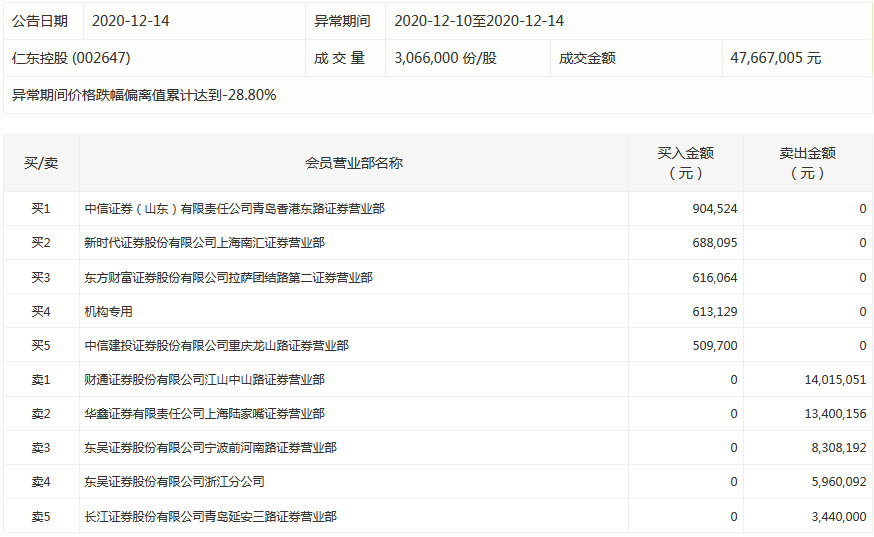
Task: Open 东吴证券浙江分公司 entry
Action: pyautogui.click(x=174, y=481)
